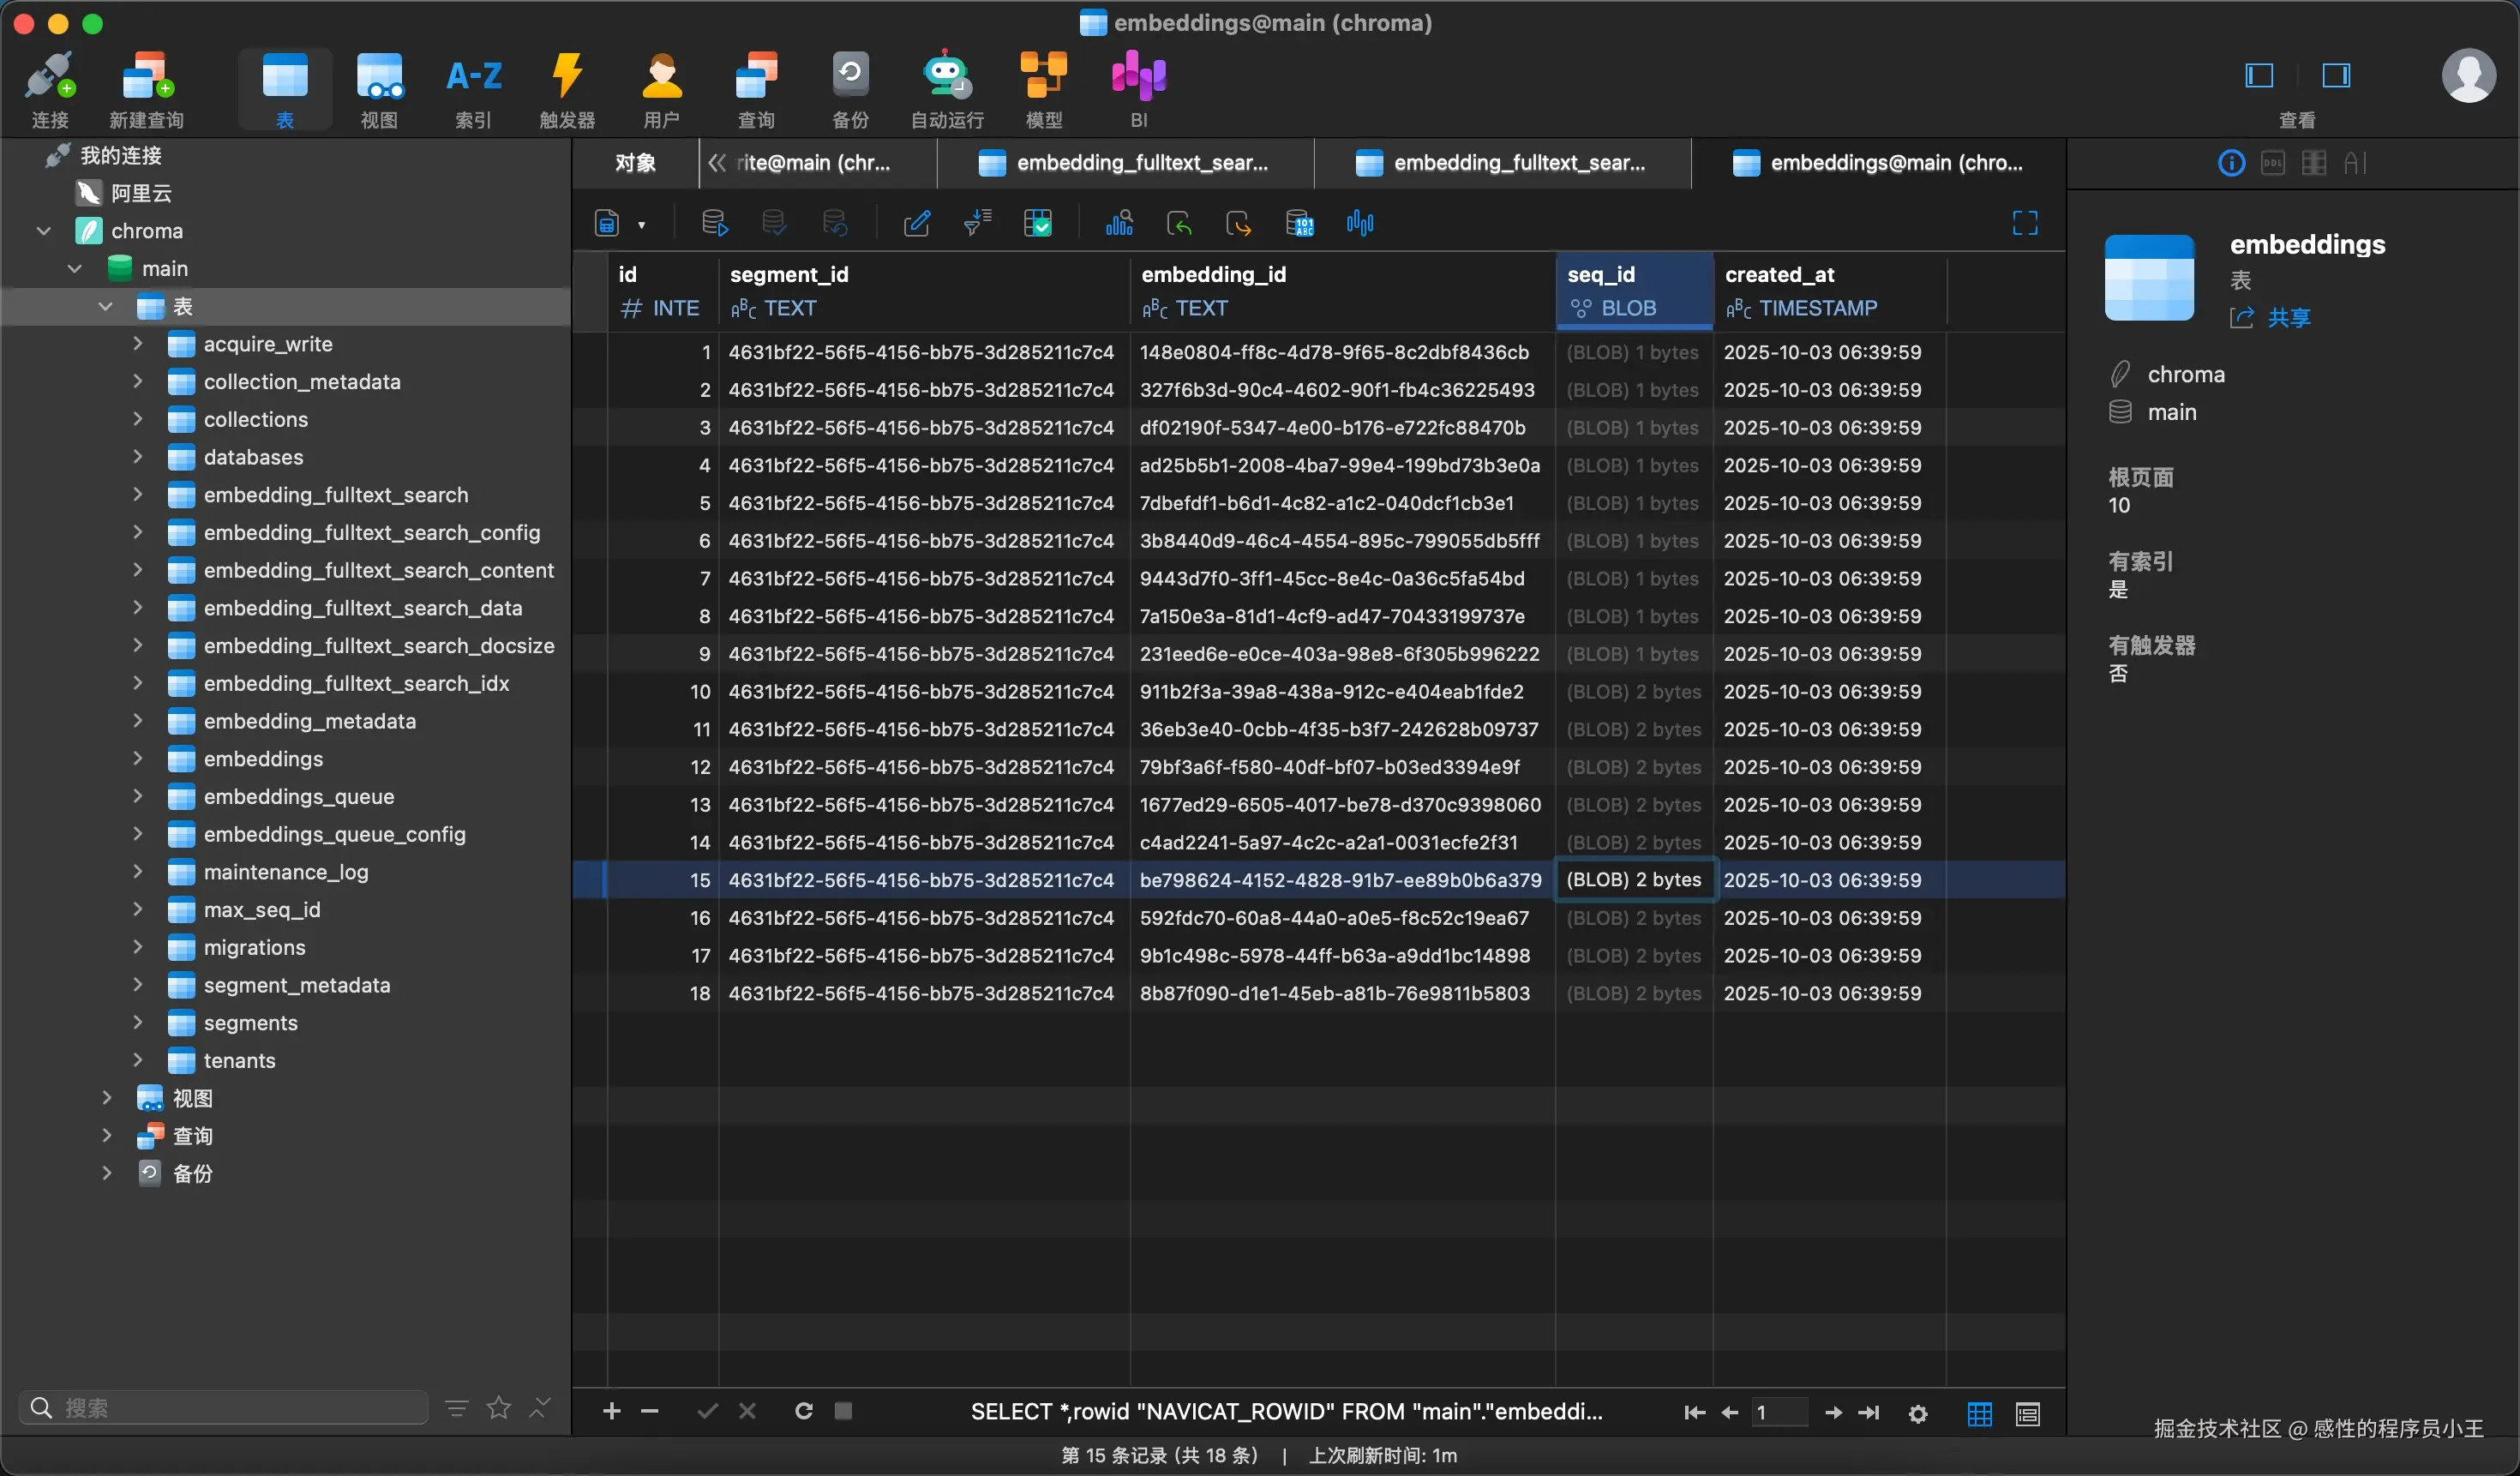Image resolution: width=2520 pixels, height=1476 pixels.
Task: Click the settings gear in pagination bar
Action: [1917, 1413]
